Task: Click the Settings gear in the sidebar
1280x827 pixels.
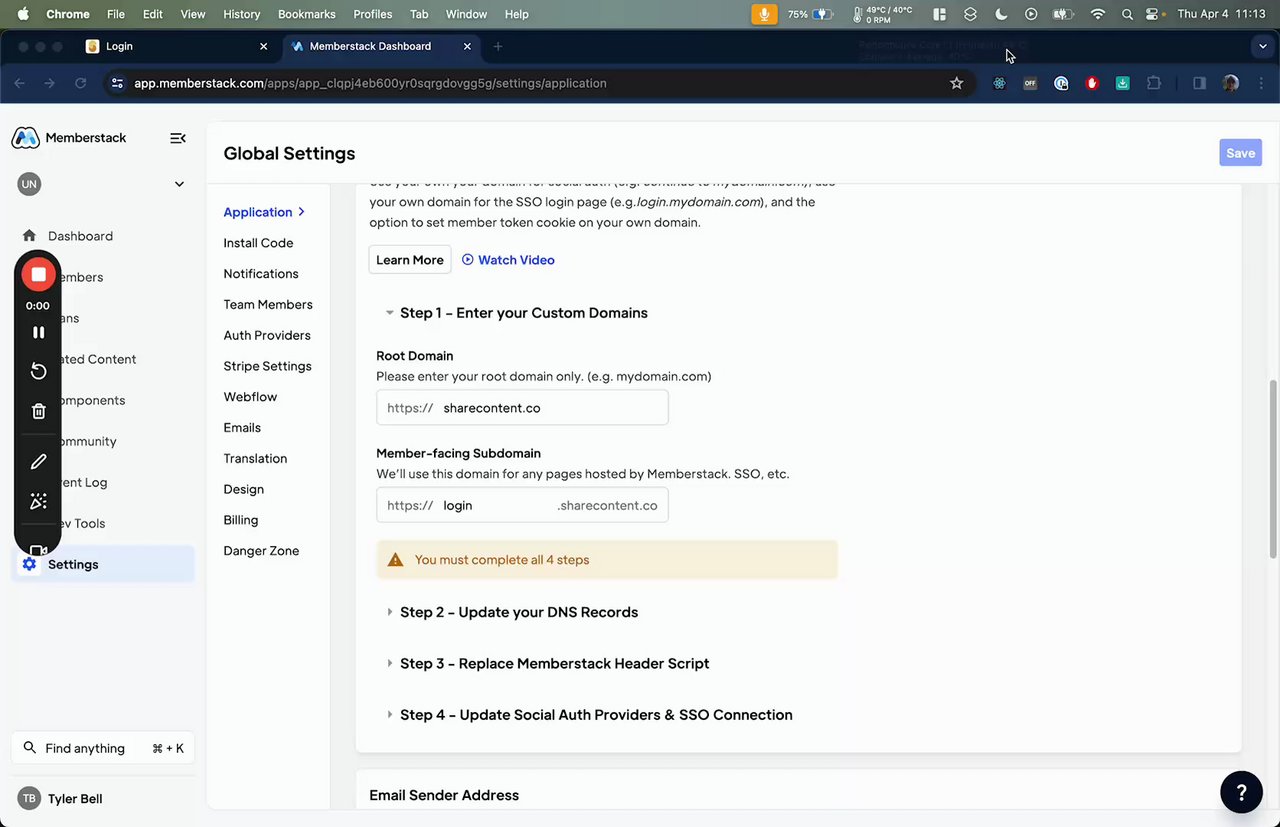Action: [x=30, y=564]
